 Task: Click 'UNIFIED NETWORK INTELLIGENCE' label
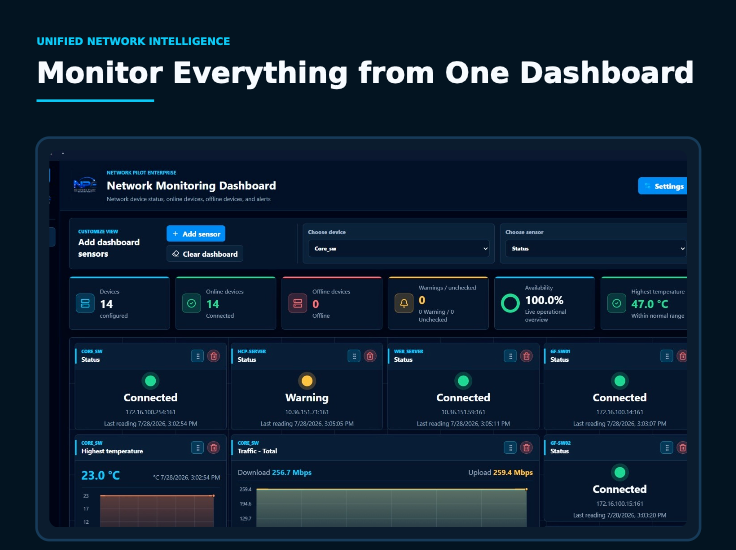(x=133, y=41)
